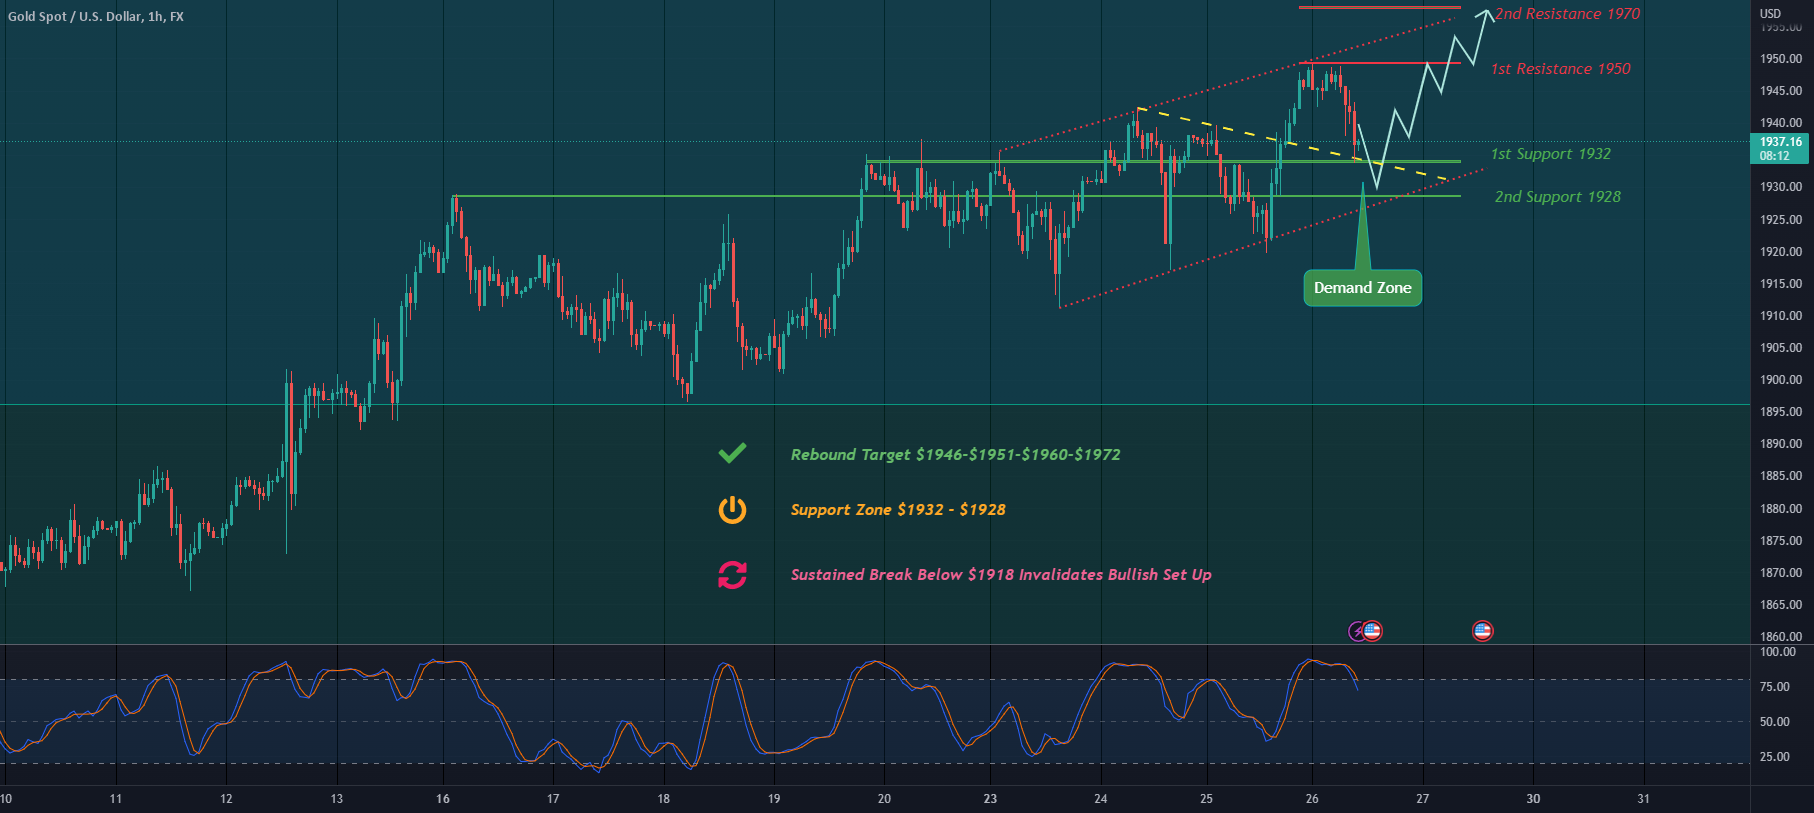Click date label 31 on the time axis
The image size is (1814, 813).
(1643, 799)
